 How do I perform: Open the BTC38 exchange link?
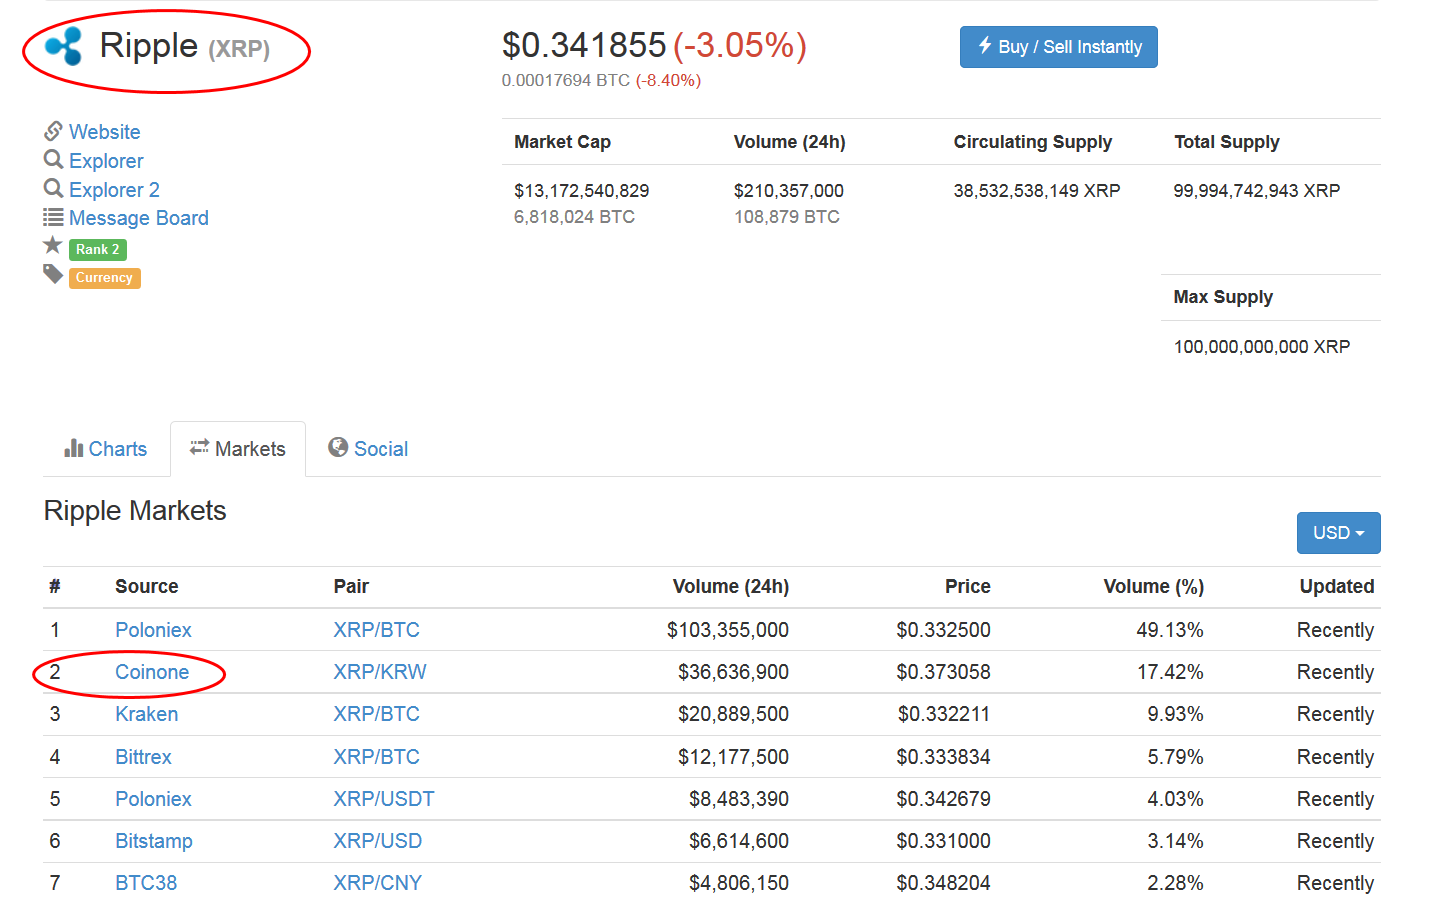(x=146, y=883)
